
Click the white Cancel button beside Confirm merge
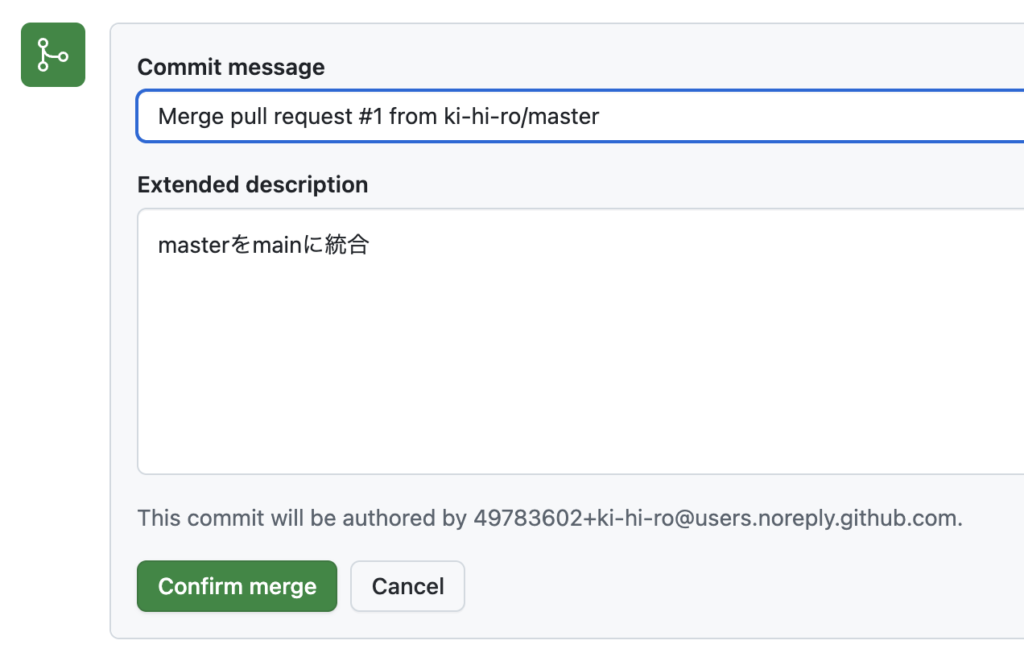pyautogui.click(x=407, y=586)
